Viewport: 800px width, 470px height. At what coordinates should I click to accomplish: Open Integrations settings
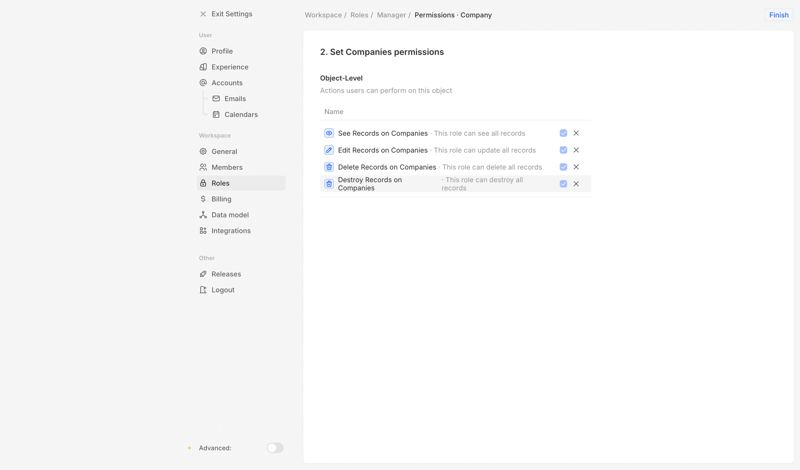241,231
